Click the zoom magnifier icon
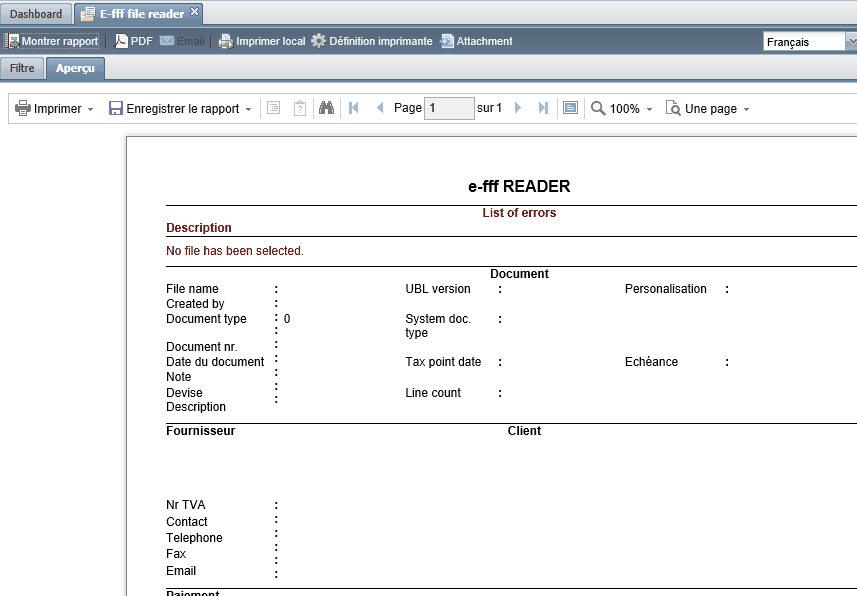The image size is (857, 596). [598, 108]
